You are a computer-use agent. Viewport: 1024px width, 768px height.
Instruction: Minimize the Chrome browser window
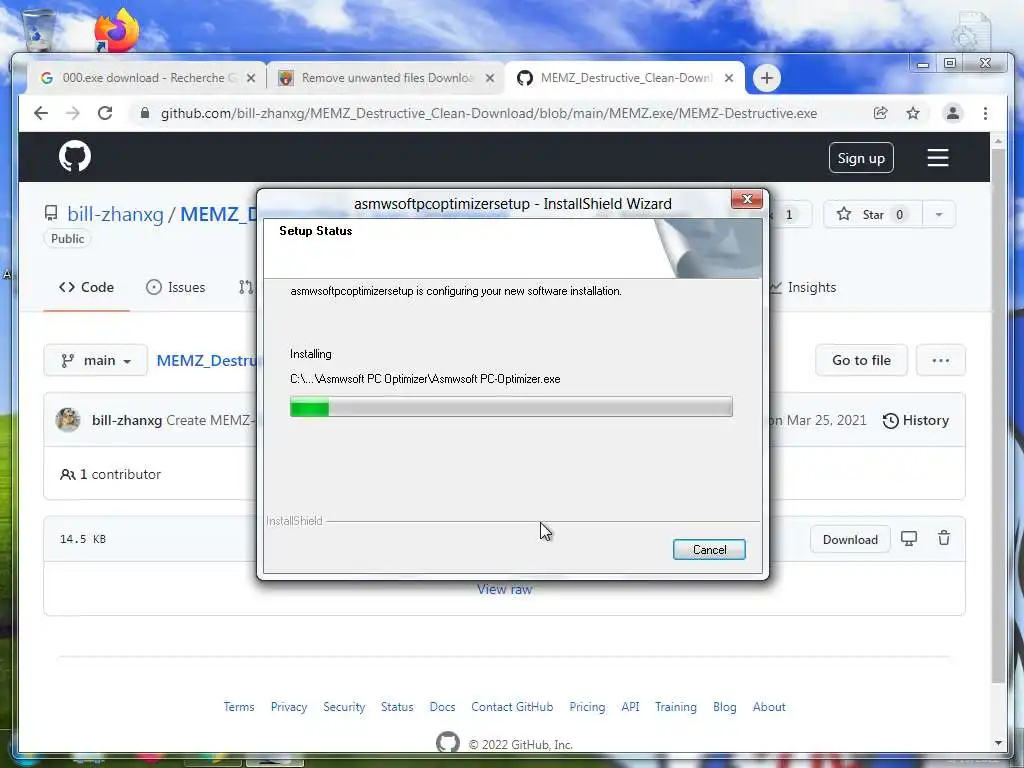point(923,63)
